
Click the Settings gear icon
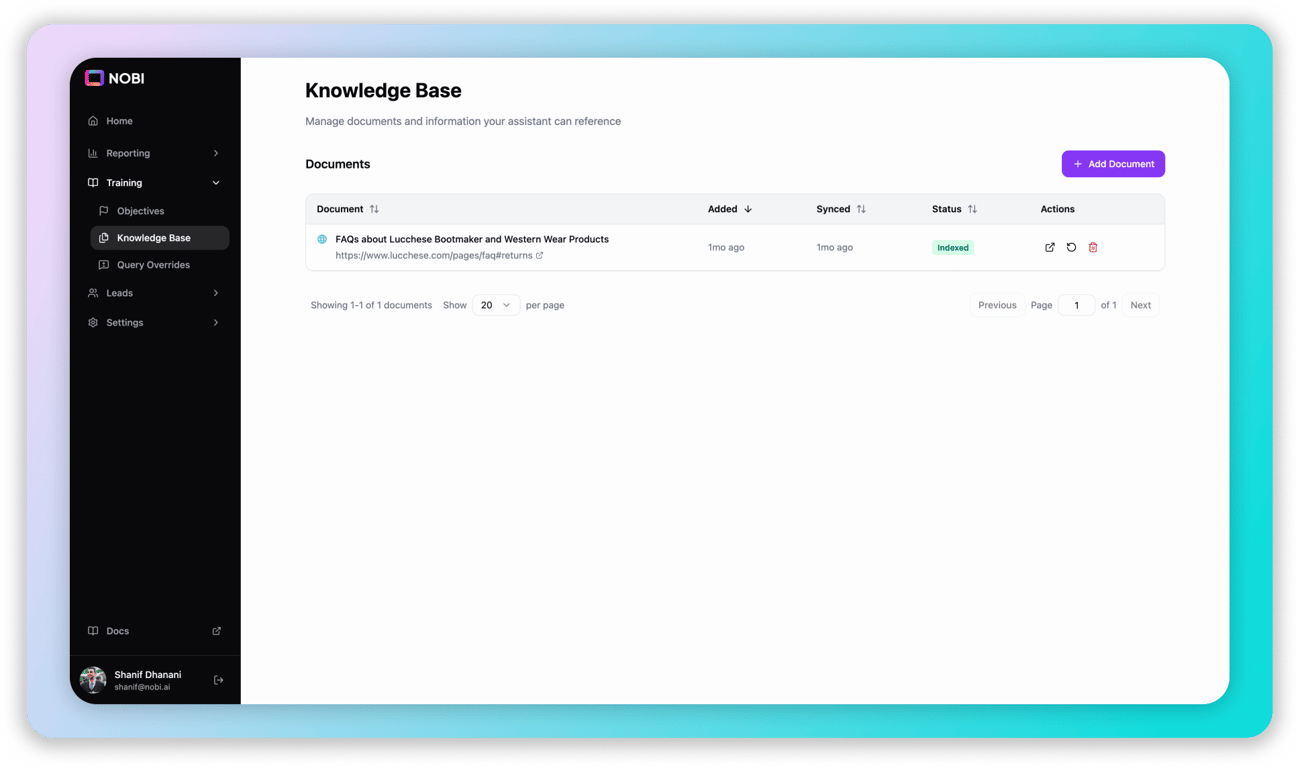point(93,323)
